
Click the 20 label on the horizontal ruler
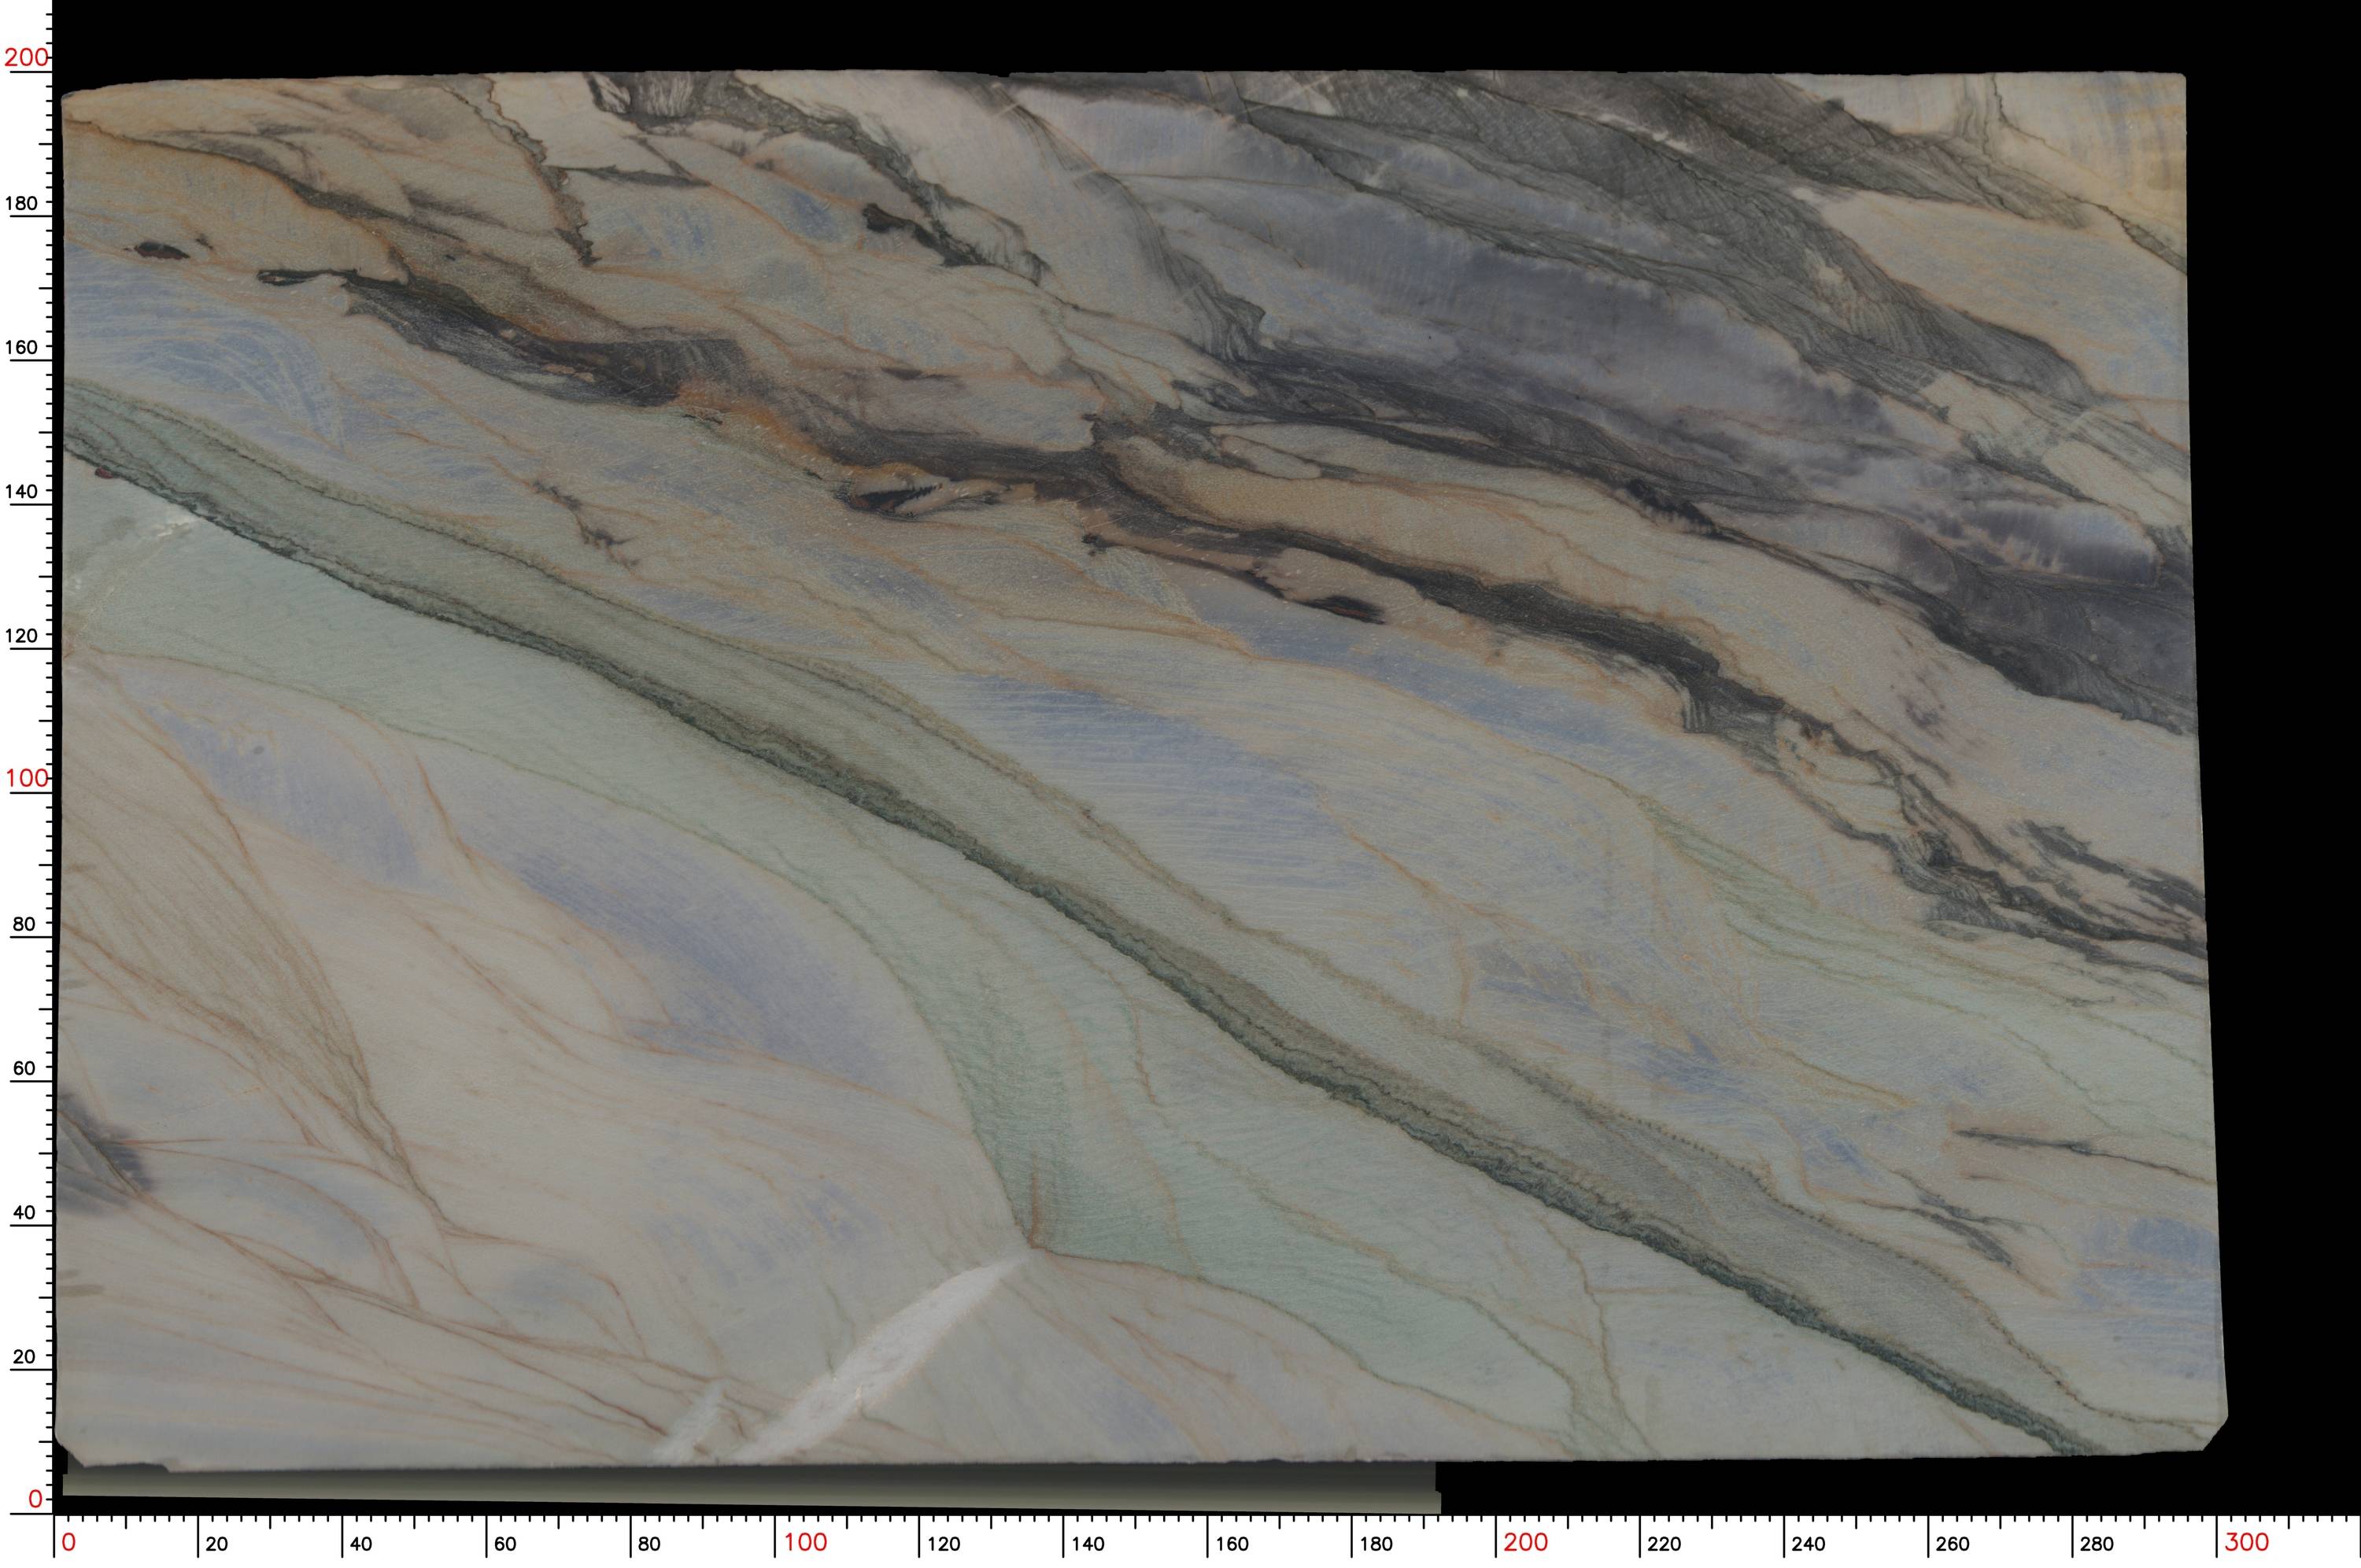pos(217,1544)
